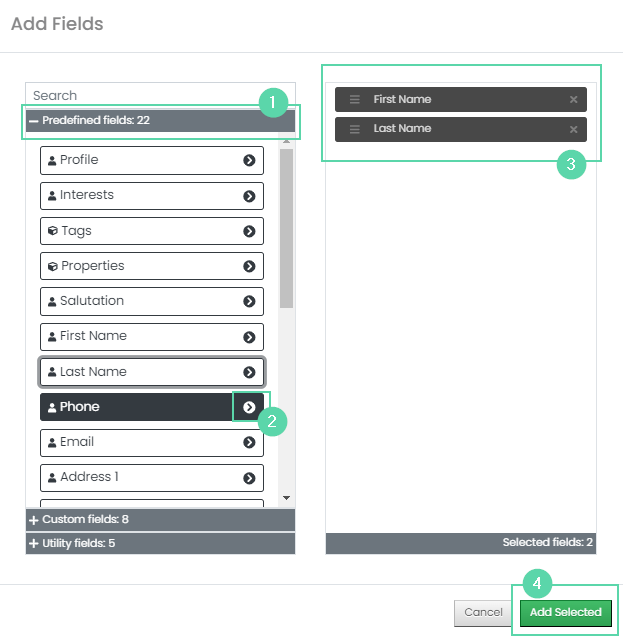The width and height of the screenshot is (623, 638).
Task: Cancel the Add Fields dialog
Action: coord(483,612)
